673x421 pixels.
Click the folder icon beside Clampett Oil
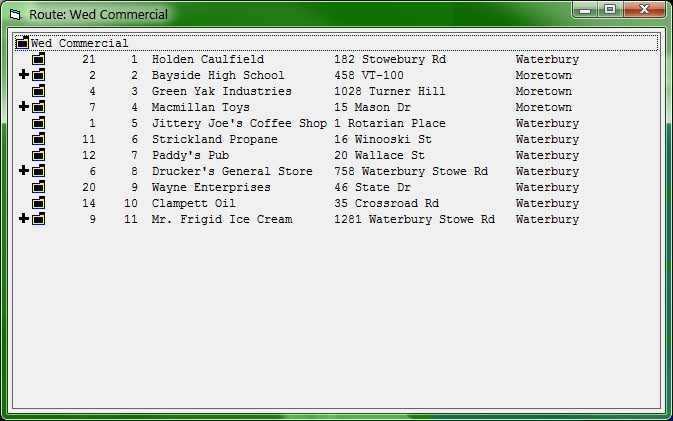[39, 203]
